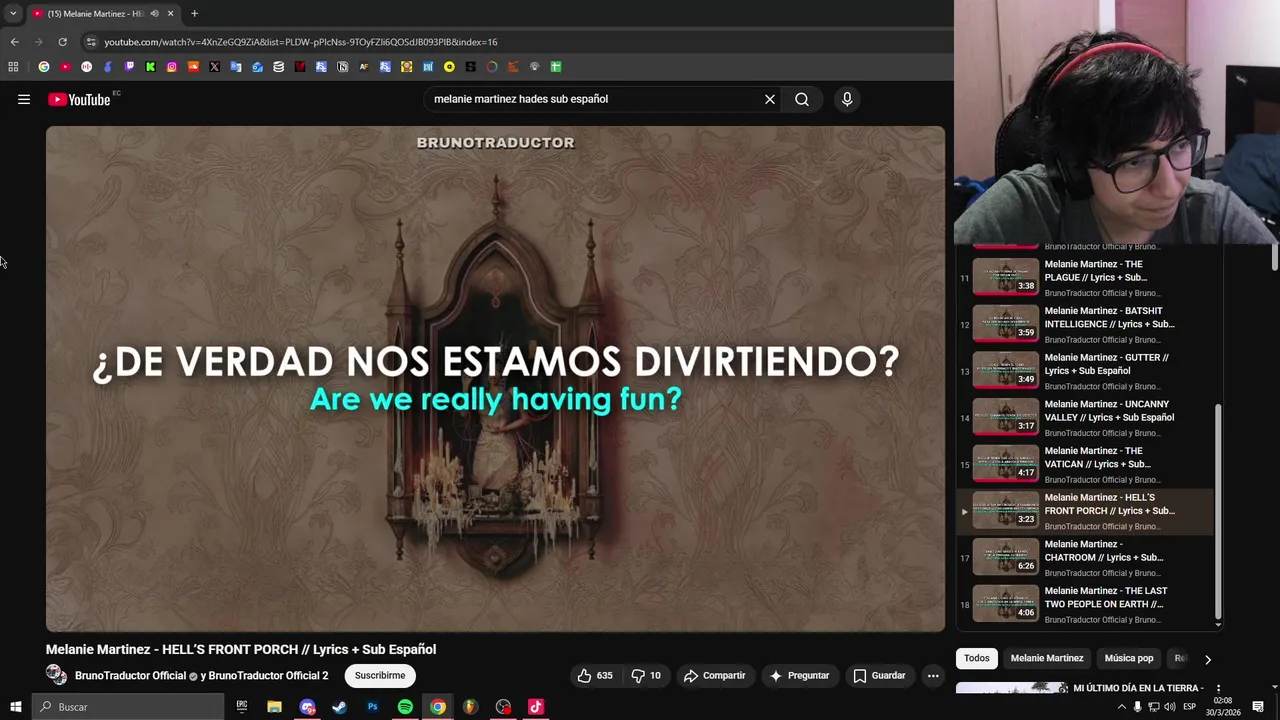Open options for MI ÚLTIMO DÍA EN LA TIERRA
This screenshot has width=1280, height=720.
pyautogui.click(x=1217, y=689)
